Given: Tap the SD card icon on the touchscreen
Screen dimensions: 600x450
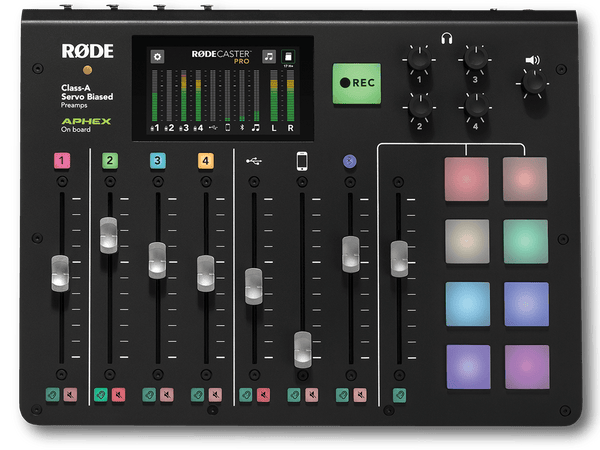Looking at the screenshot, I should (288, 57).
